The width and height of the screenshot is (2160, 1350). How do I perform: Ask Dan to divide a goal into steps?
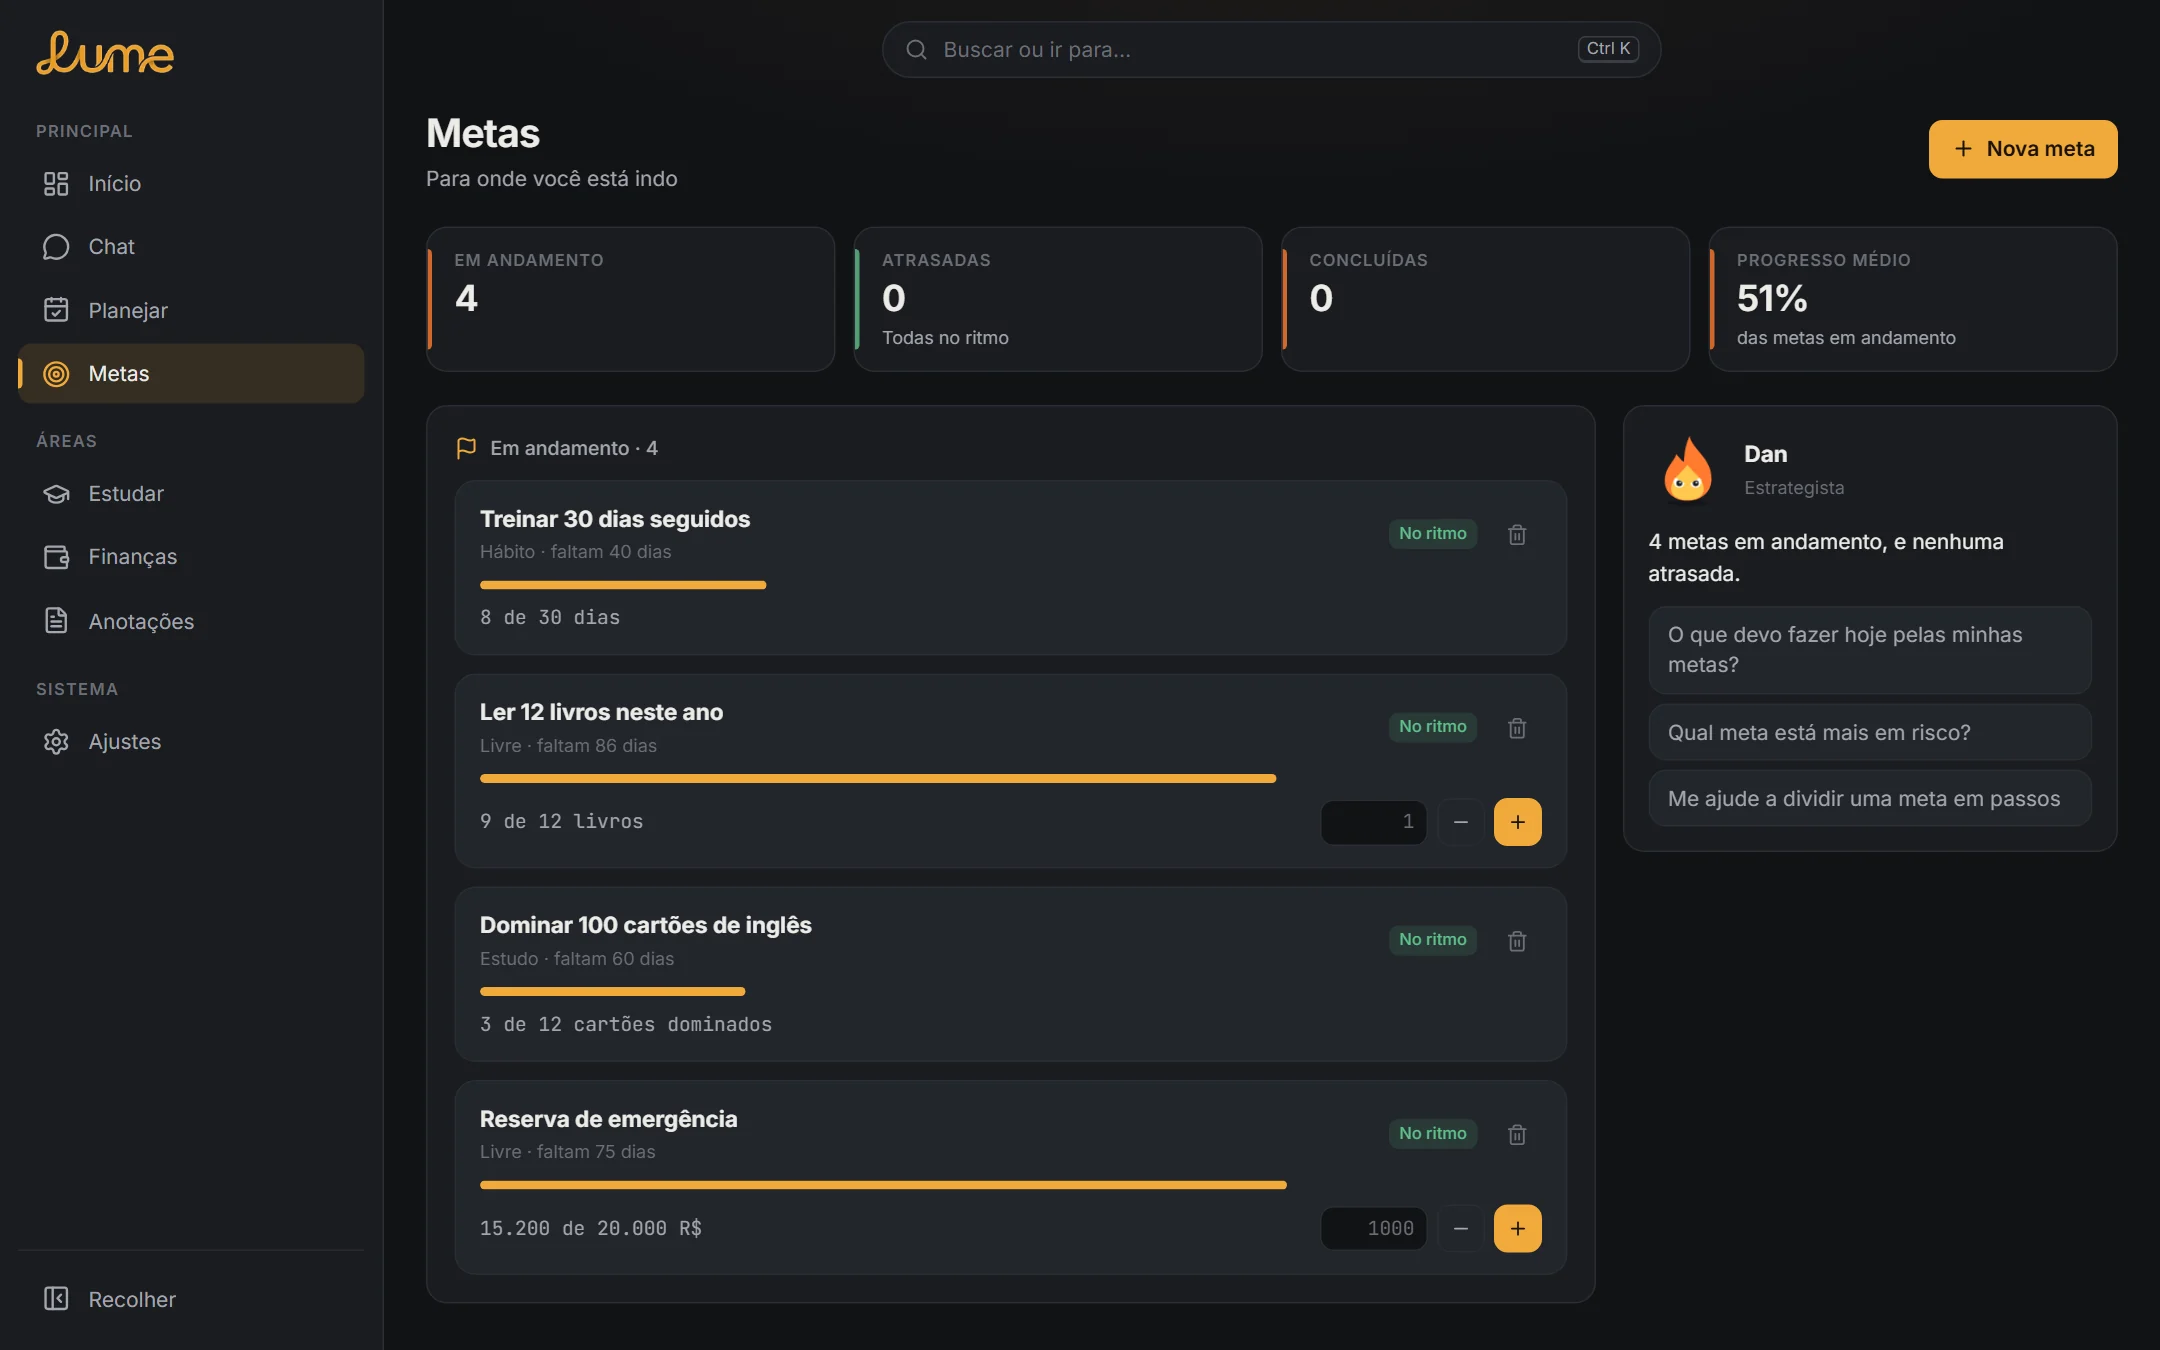point(1869,798)
